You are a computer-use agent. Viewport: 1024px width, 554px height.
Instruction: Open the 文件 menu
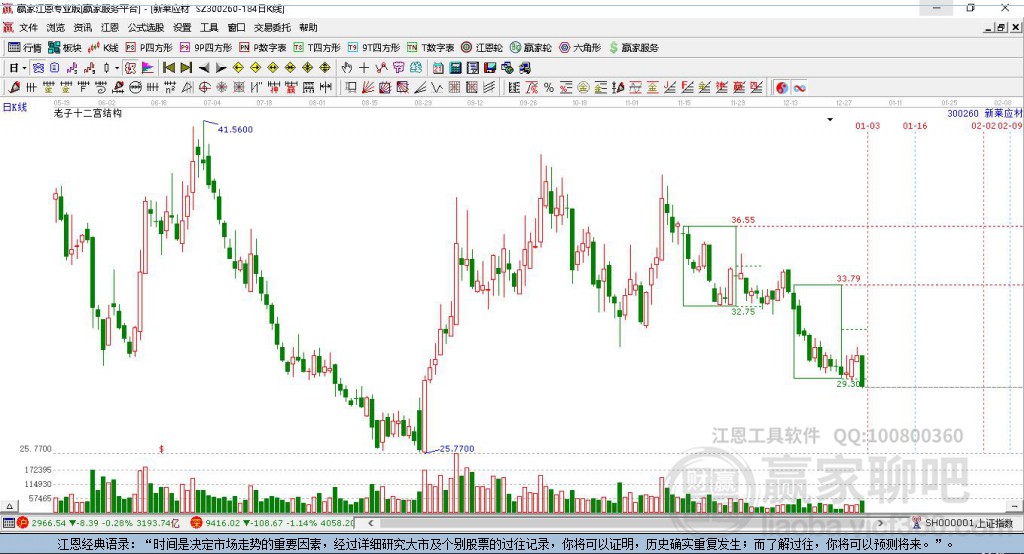tap(28, 27)
